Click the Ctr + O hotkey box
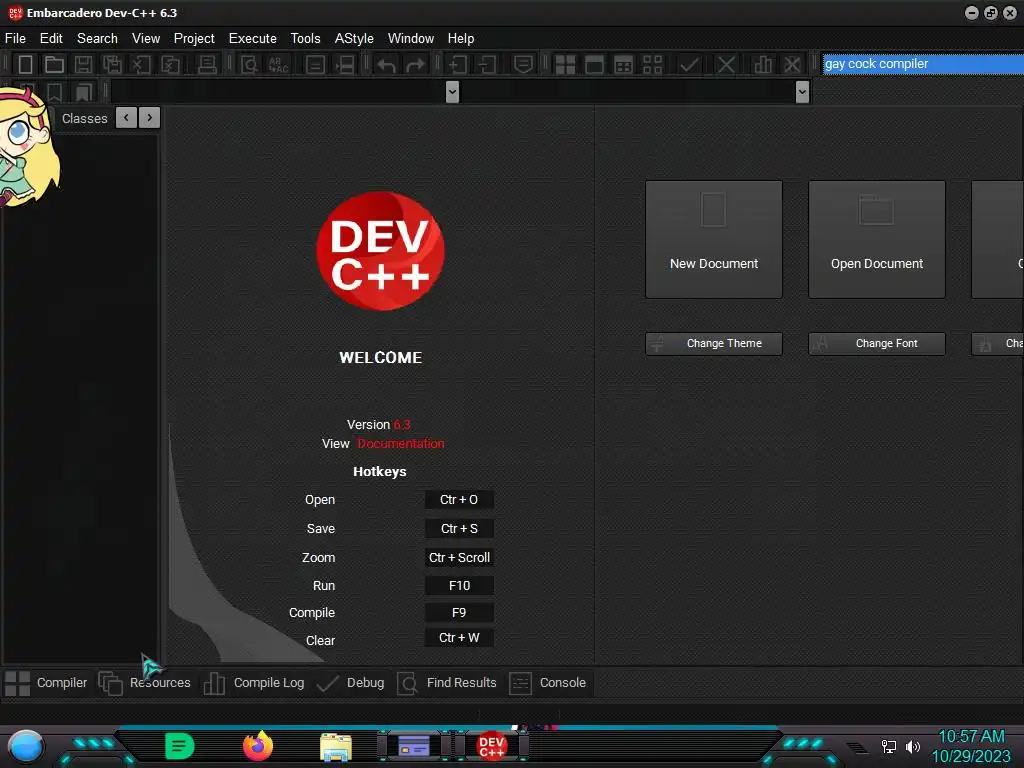 tap(459, 500)
